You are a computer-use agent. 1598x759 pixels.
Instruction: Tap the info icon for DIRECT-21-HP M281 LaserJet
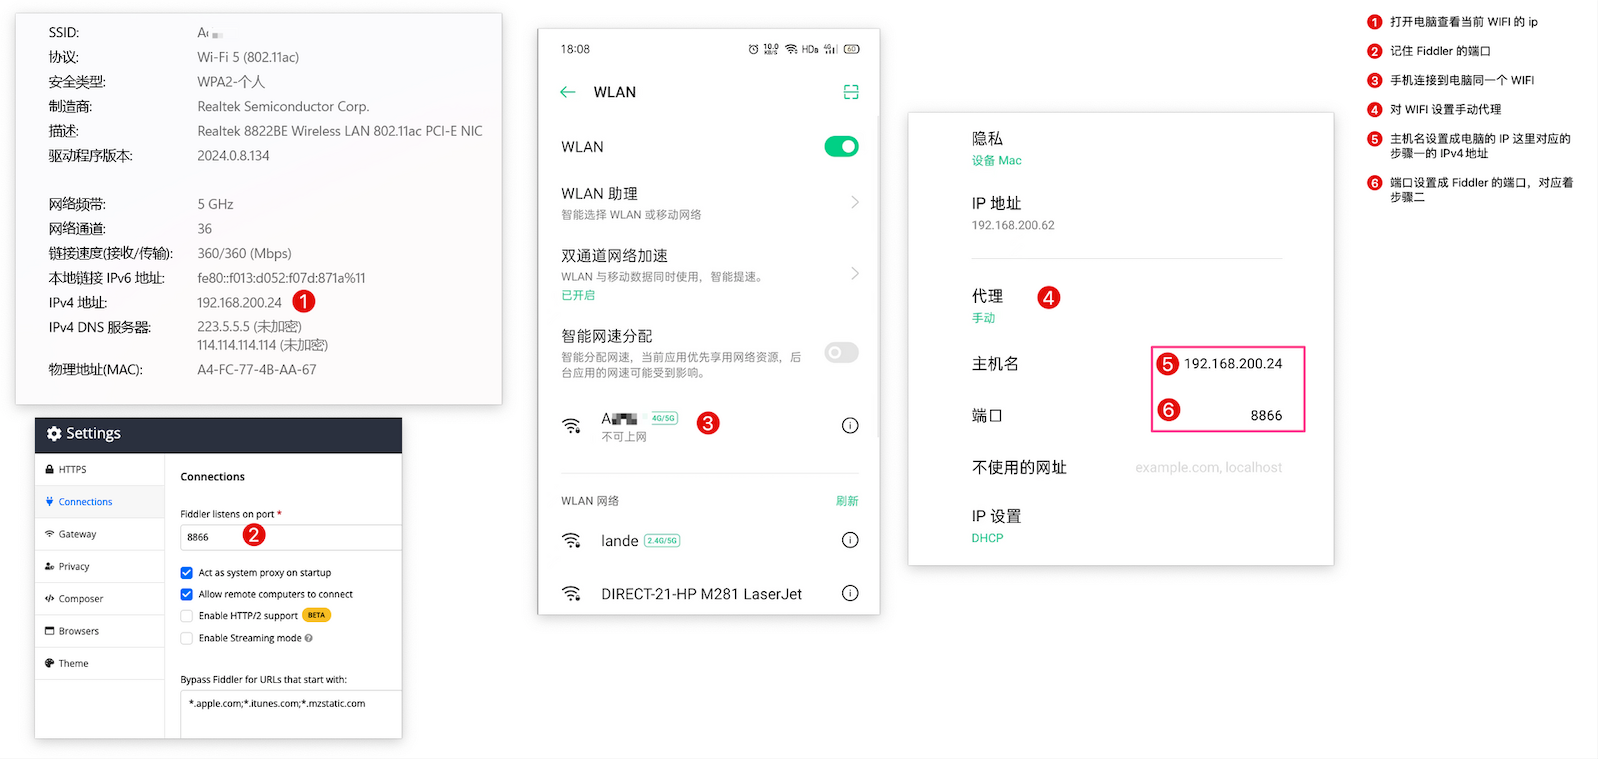[x=850, y=593]
